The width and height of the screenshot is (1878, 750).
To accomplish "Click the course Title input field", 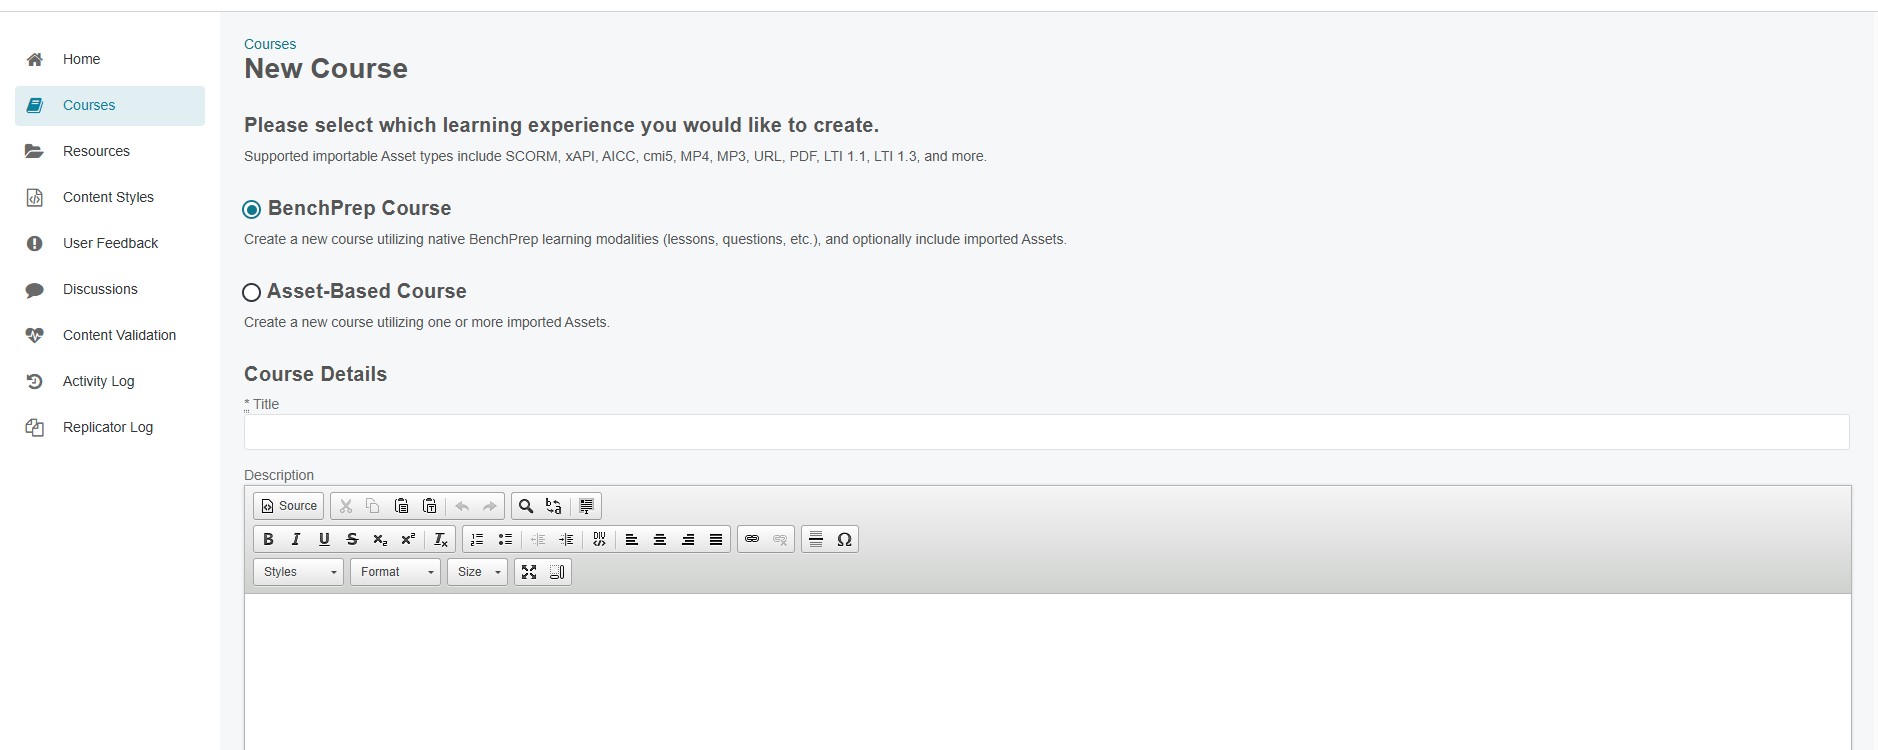I will pos(1047,432).
